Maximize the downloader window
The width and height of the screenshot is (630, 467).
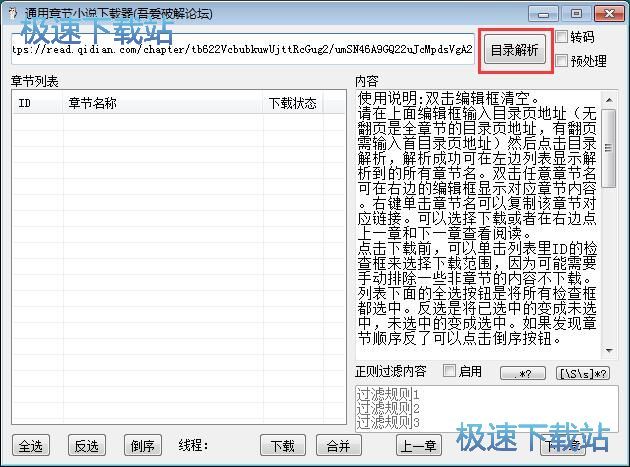576,14
